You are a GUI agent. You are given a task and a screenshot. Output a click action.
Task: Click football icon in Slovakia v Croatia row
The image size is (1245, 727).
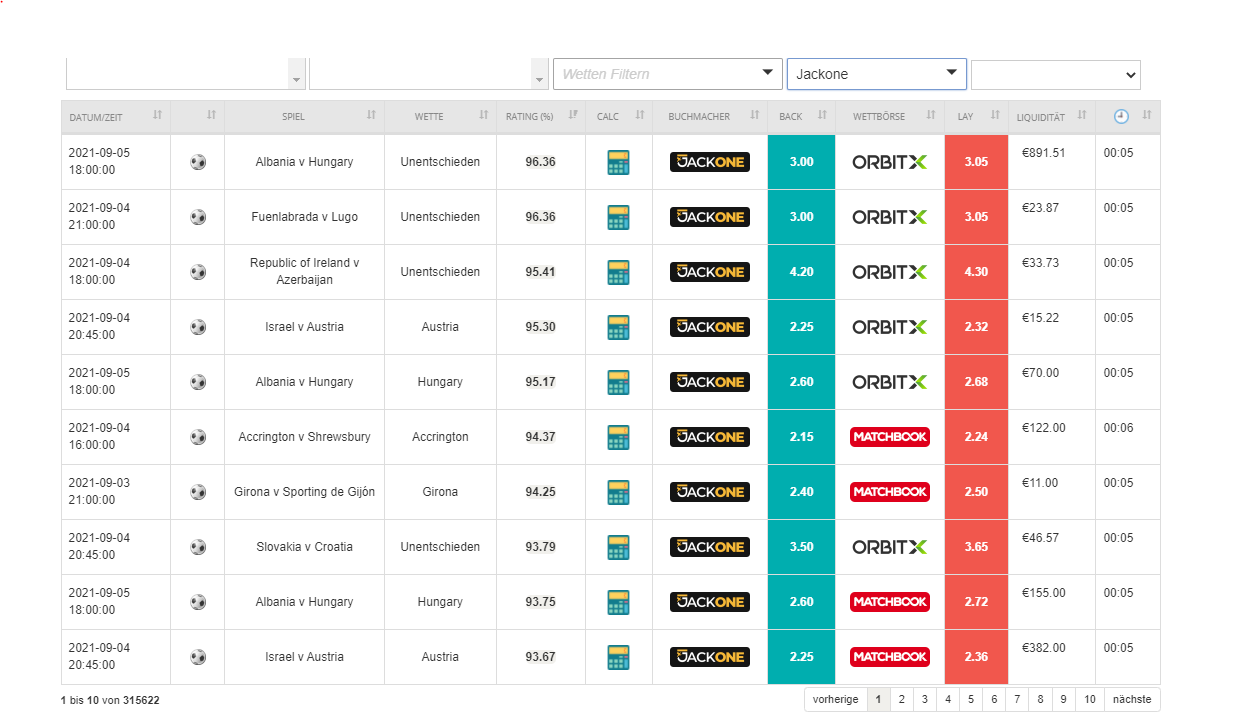point(198,547)
